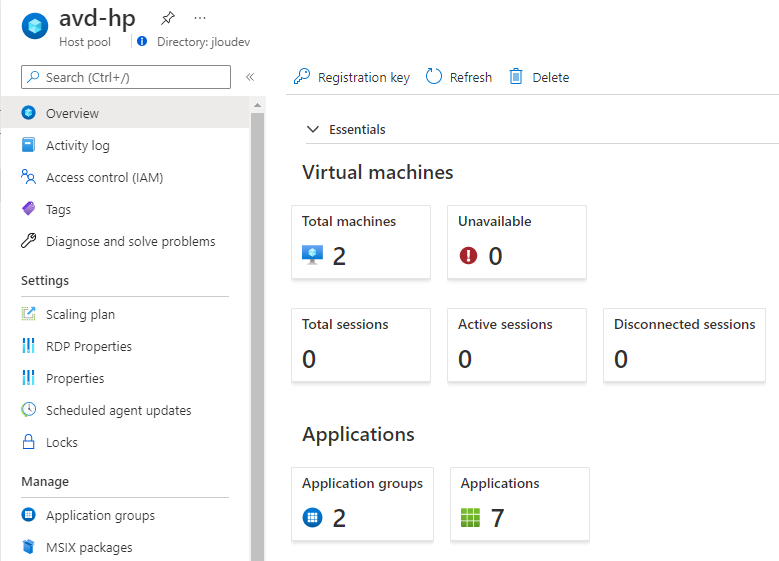
Task: Open RDP Properties settings page
Action: tap(125, 346)
